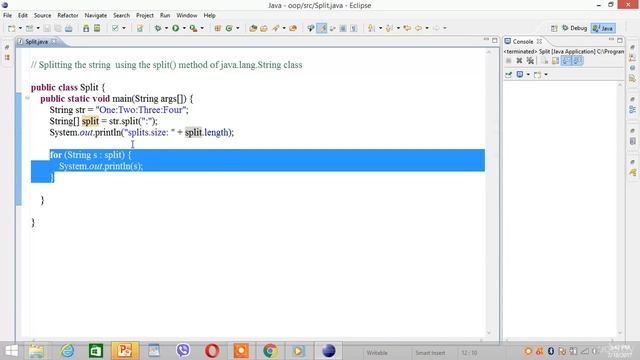Click the Debug bug toolbar icon
This screenshot has width=640, height=360.
pos(158,28)
